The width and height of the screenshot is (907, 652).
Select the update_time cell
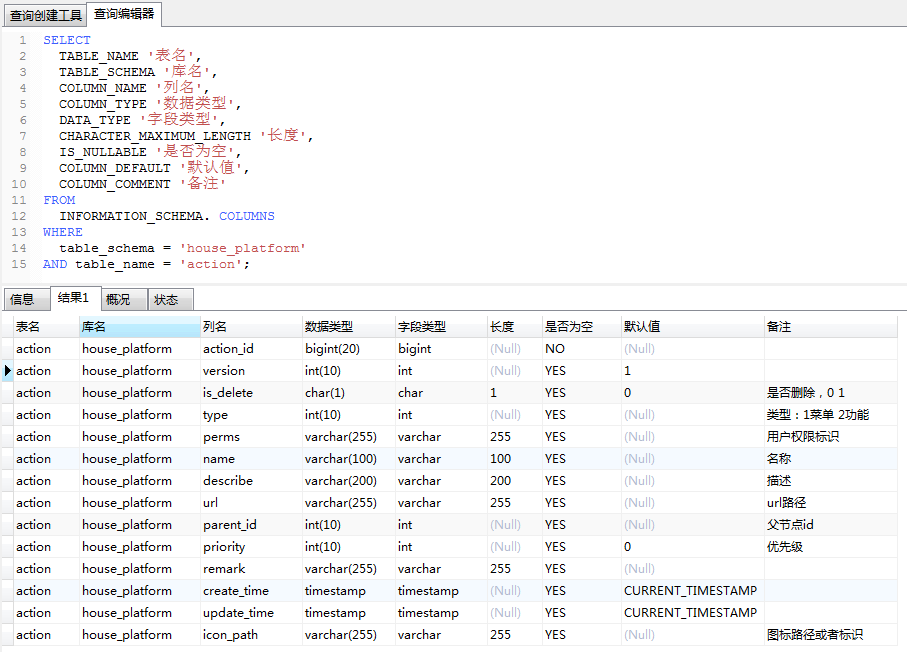tap(251, 613)
